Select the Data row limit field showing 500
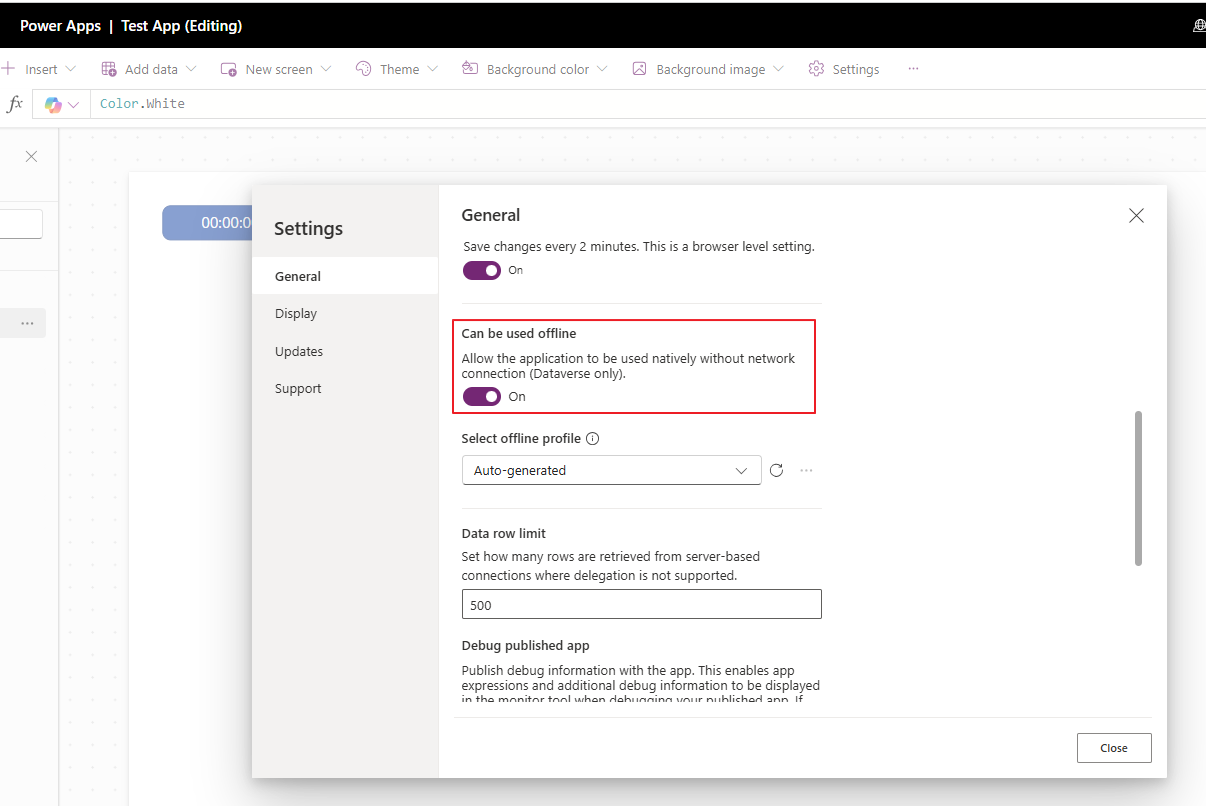 tap(641, 604)
